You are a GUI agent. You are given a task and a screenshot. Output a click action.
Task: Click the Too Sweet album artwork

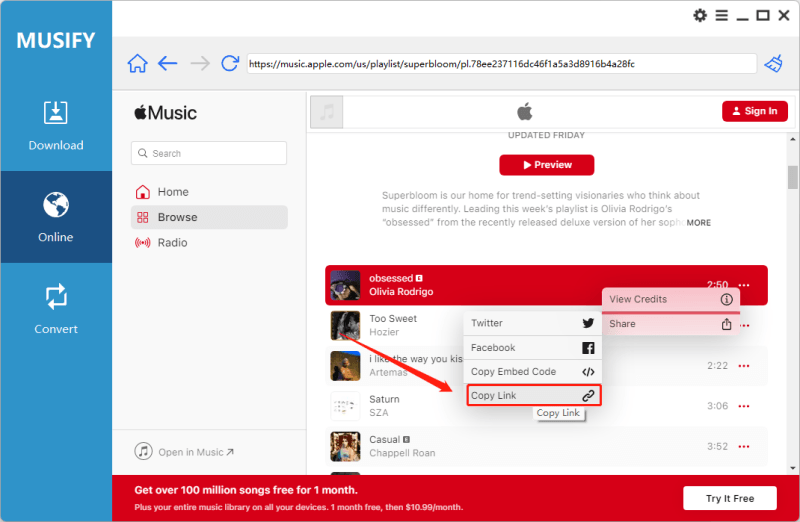(345, 325)
